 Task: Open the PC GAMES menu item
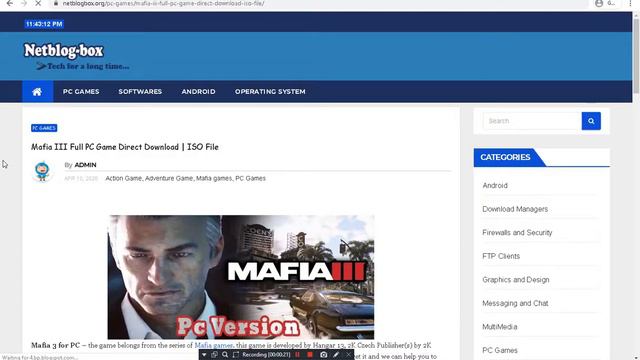pos(81,91)
